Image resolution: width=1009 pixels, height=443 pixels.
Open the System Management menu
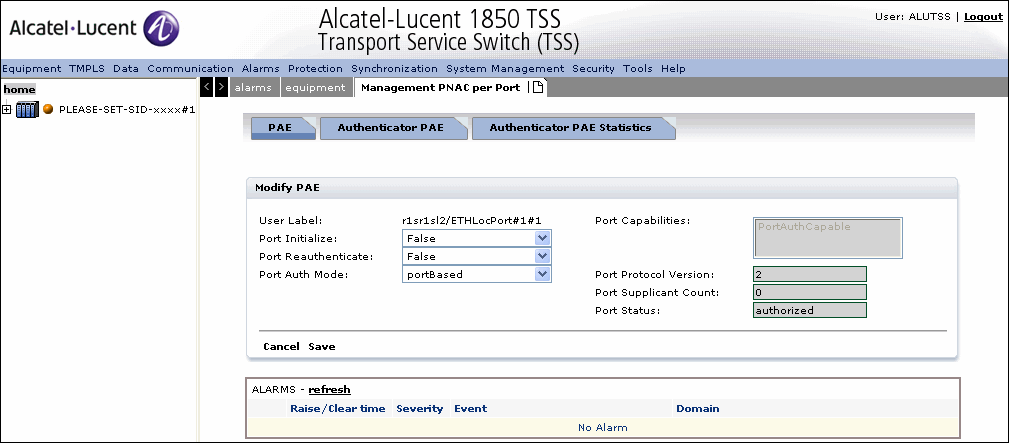pyautogui.click(x=505, y=68)
